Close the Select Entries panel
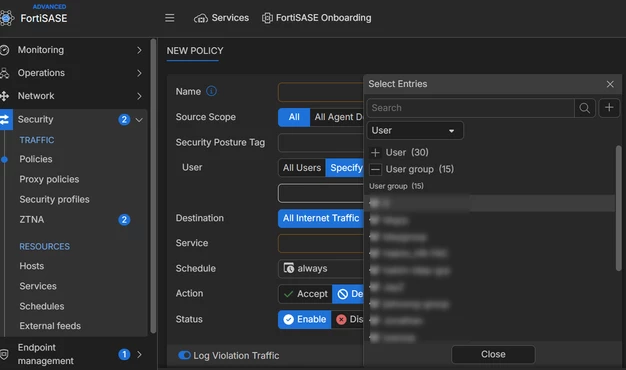 (610, 84)
